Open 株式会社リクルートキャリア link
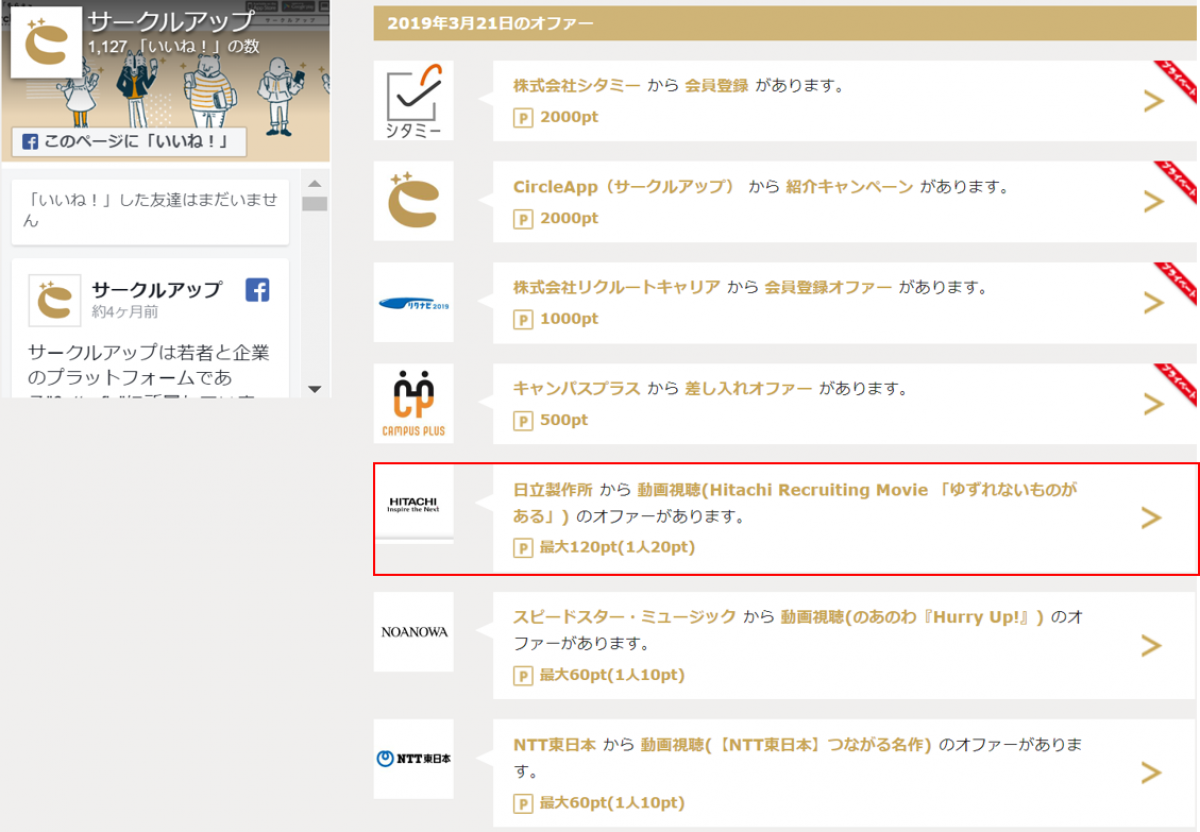This screenshot has width=1200, height=832. pyautogui.click(x=616, y=287)
